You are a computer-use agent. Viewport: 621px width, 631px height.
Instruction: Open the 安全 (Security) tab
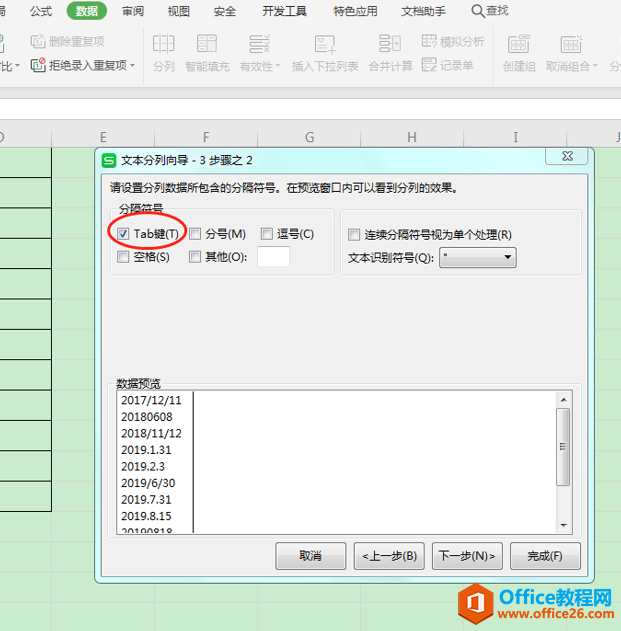tap(225, 11)
